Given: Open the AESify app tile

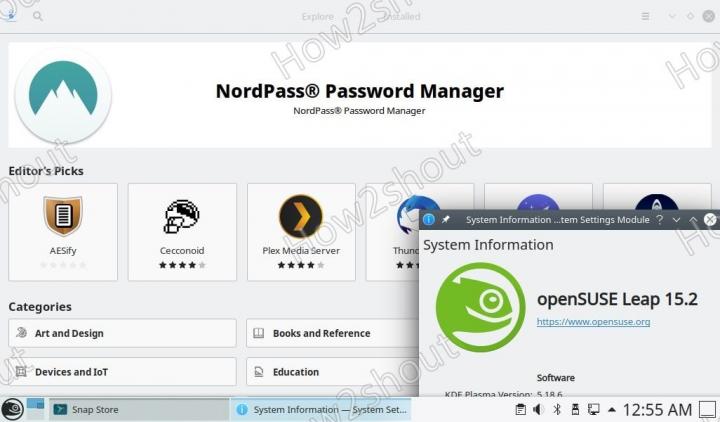Looking at the screenshot, I should pos(63,232).
